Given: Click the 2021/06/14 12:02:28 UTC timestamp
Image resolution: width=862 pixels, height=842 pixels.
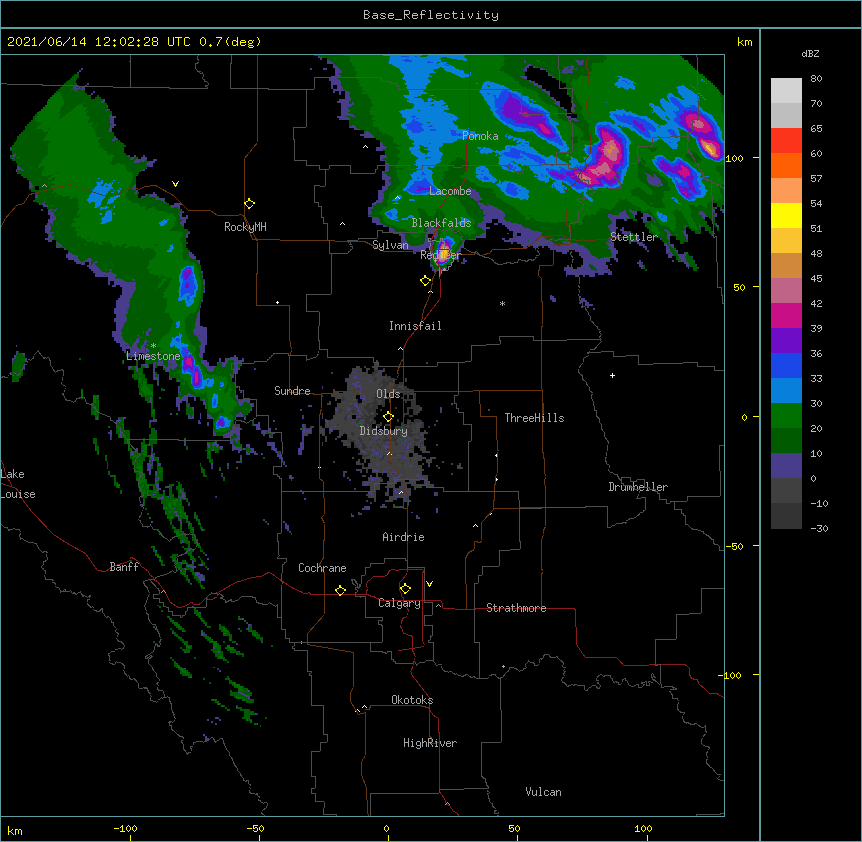Looking at the screenshot, I should (99, 42).
